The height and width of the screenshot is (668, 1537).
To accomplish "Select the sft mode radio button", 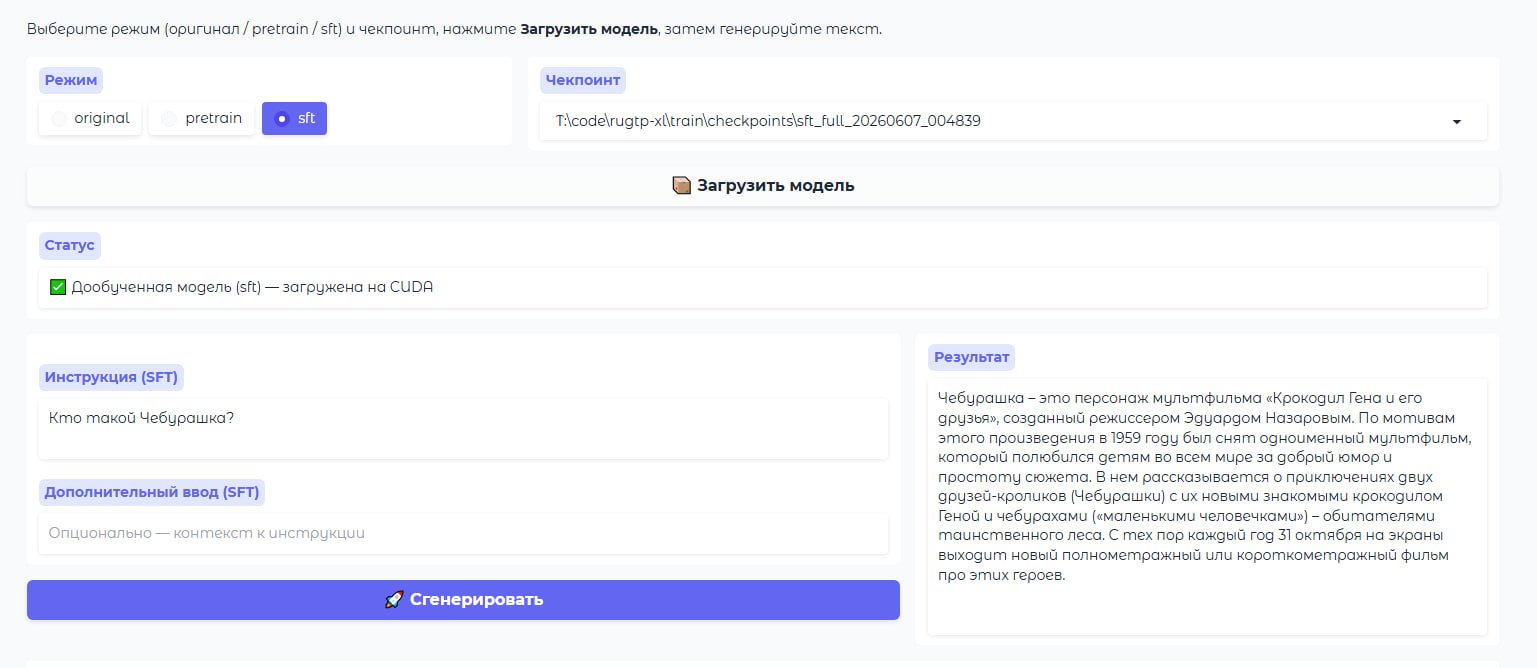I will (294, 118).
